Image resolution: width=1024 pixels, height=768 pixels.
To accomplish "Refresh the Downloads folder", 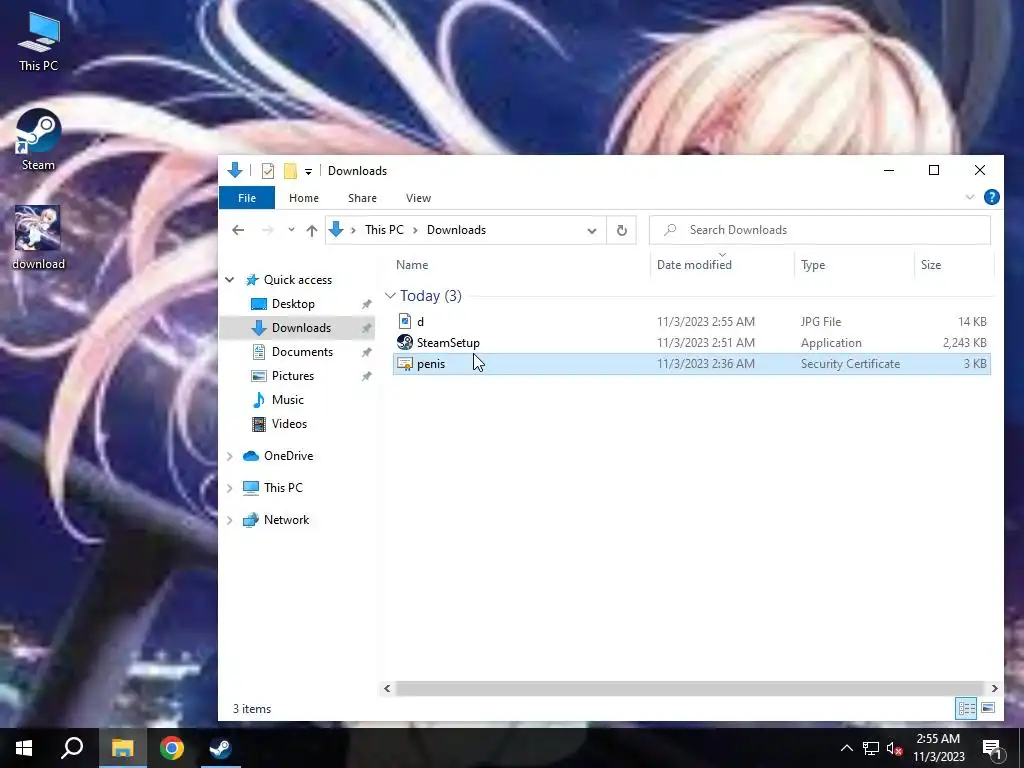I will point(622,231).
